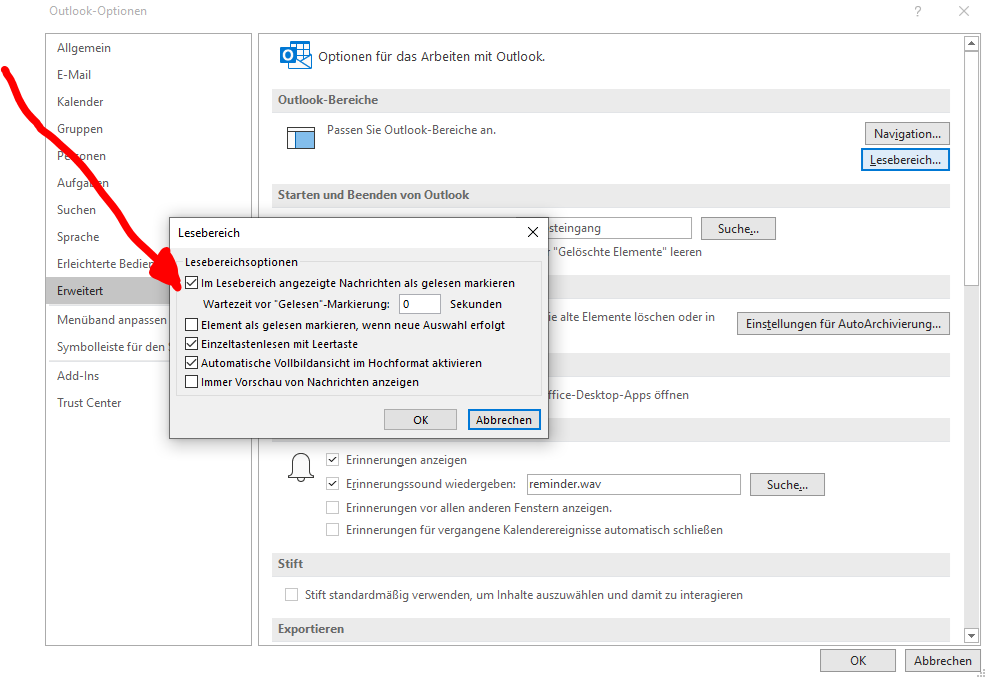Cancel the Lesebereich dialog with Abbrechen
Viewport: 985px width, 678px height.
[504, 420]
